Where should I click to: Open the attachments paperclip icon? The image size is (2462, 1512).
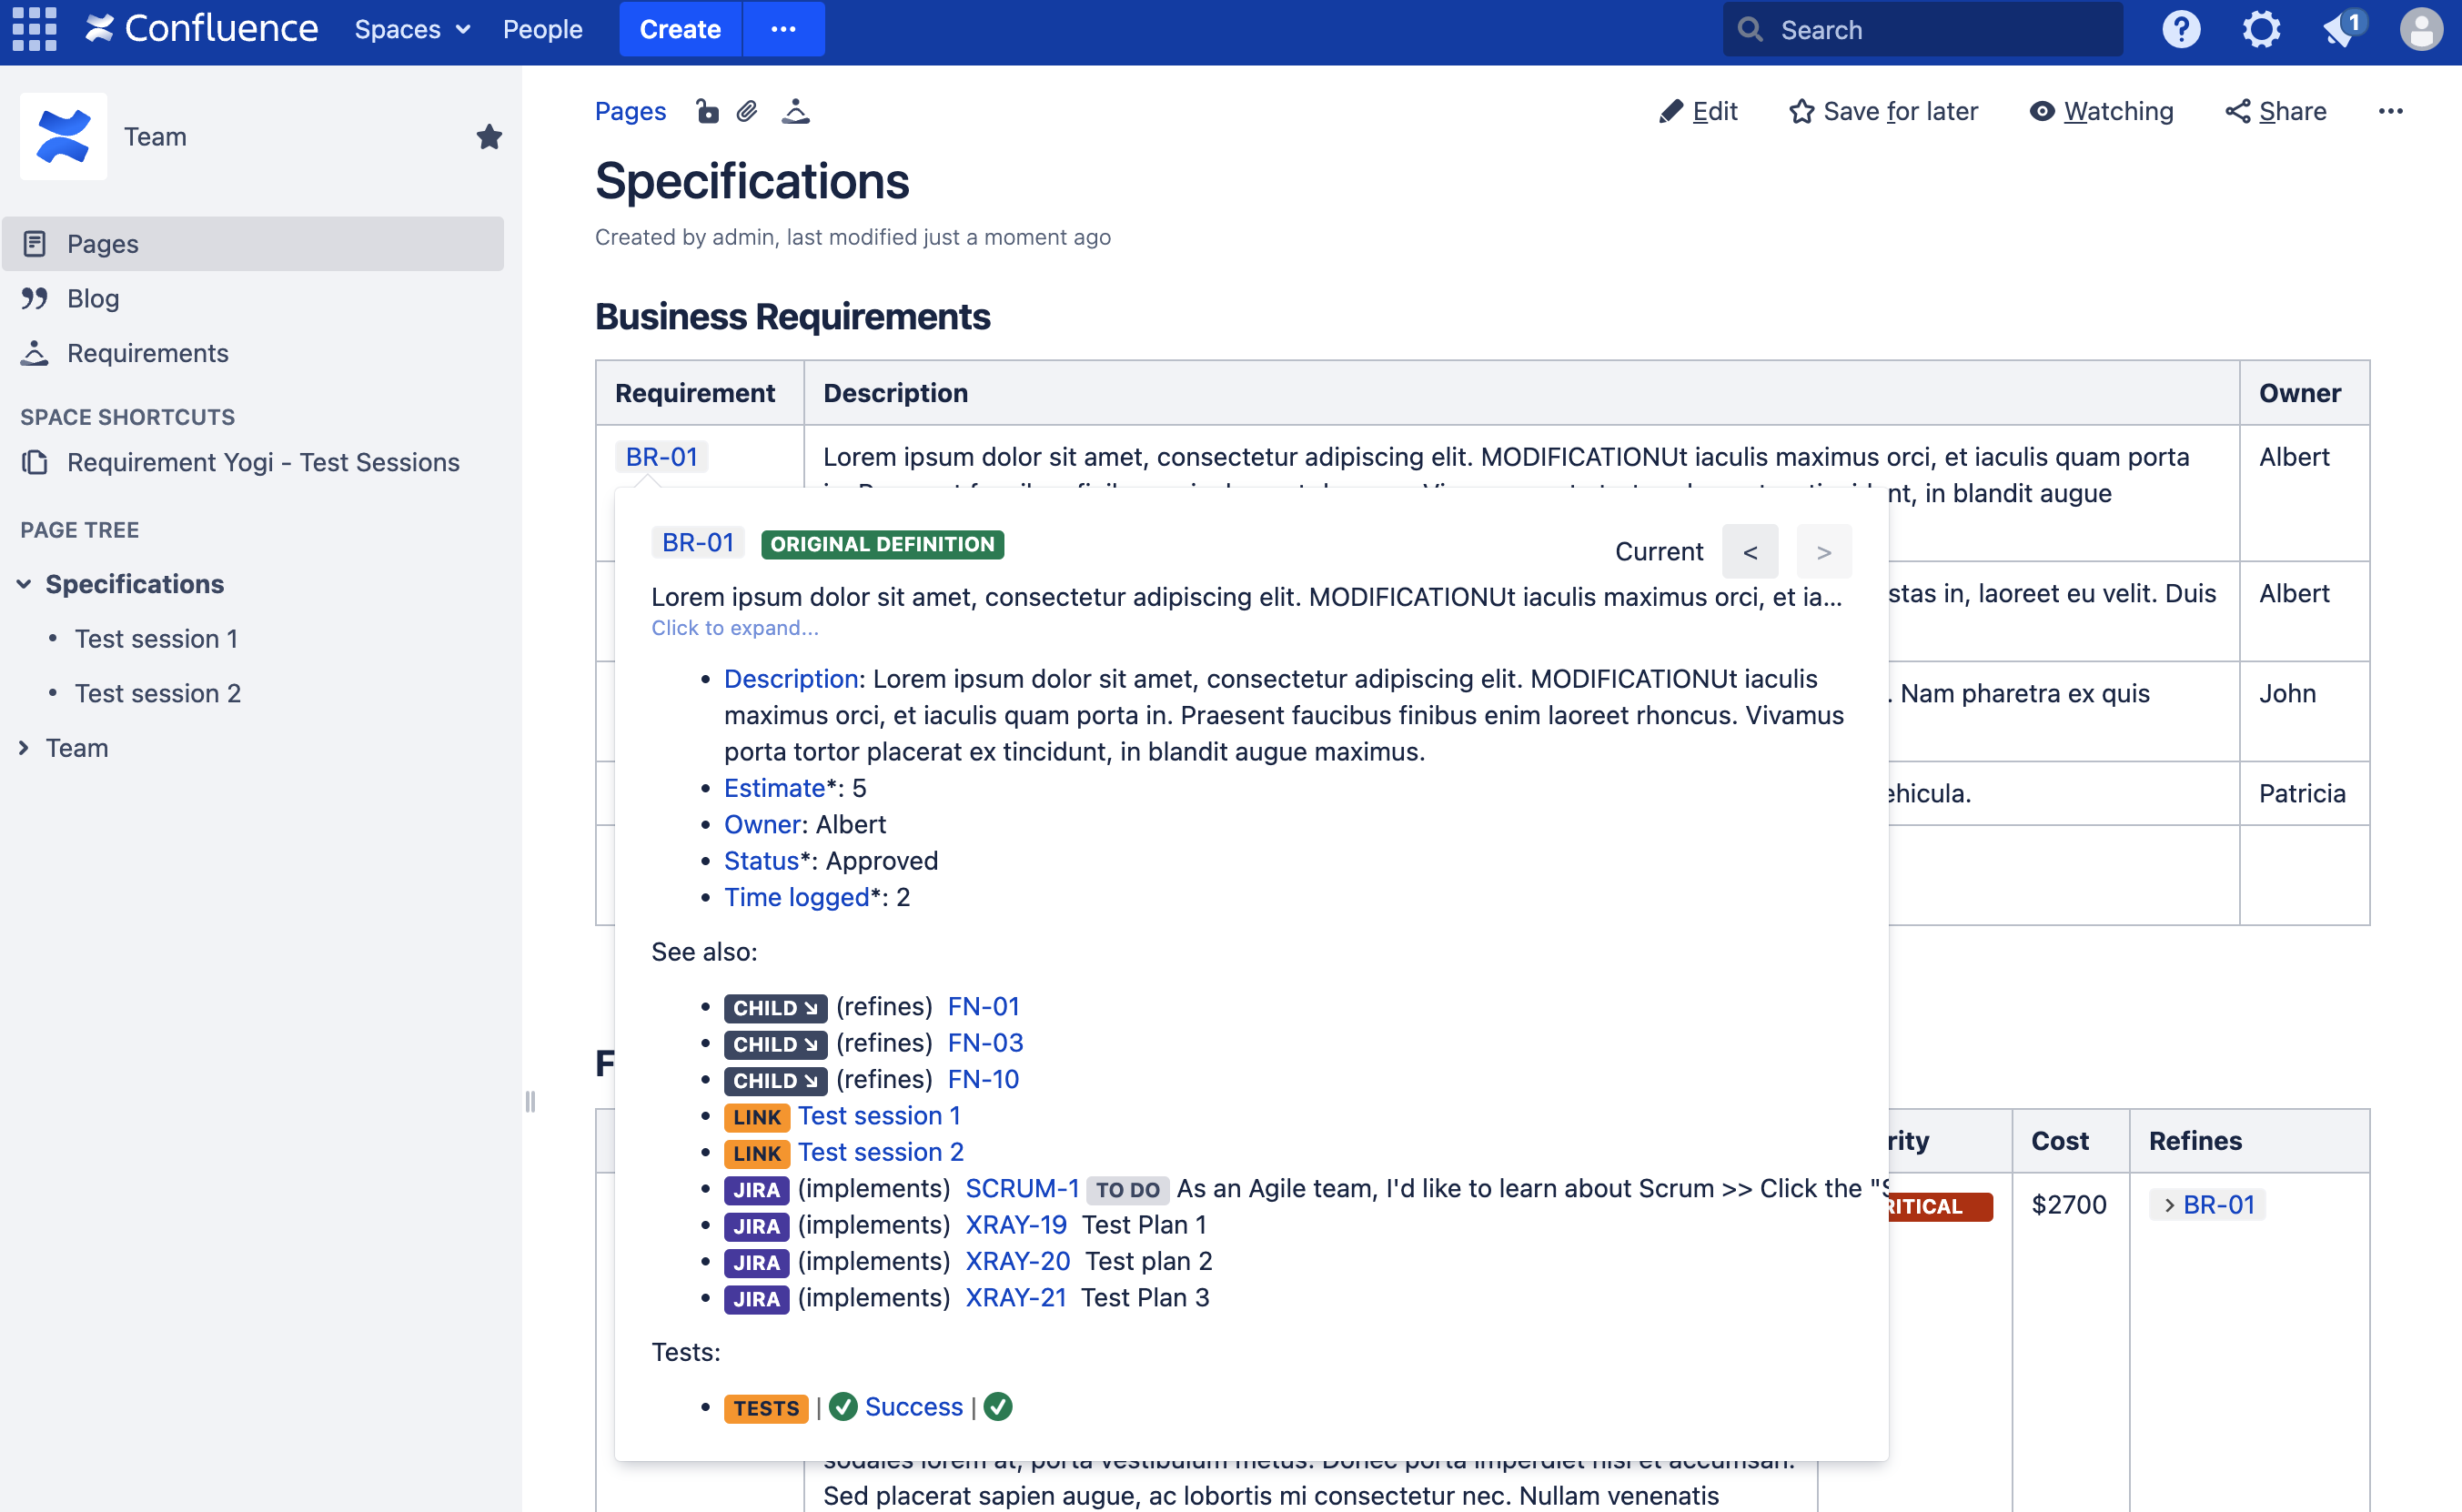click(747, 111)
